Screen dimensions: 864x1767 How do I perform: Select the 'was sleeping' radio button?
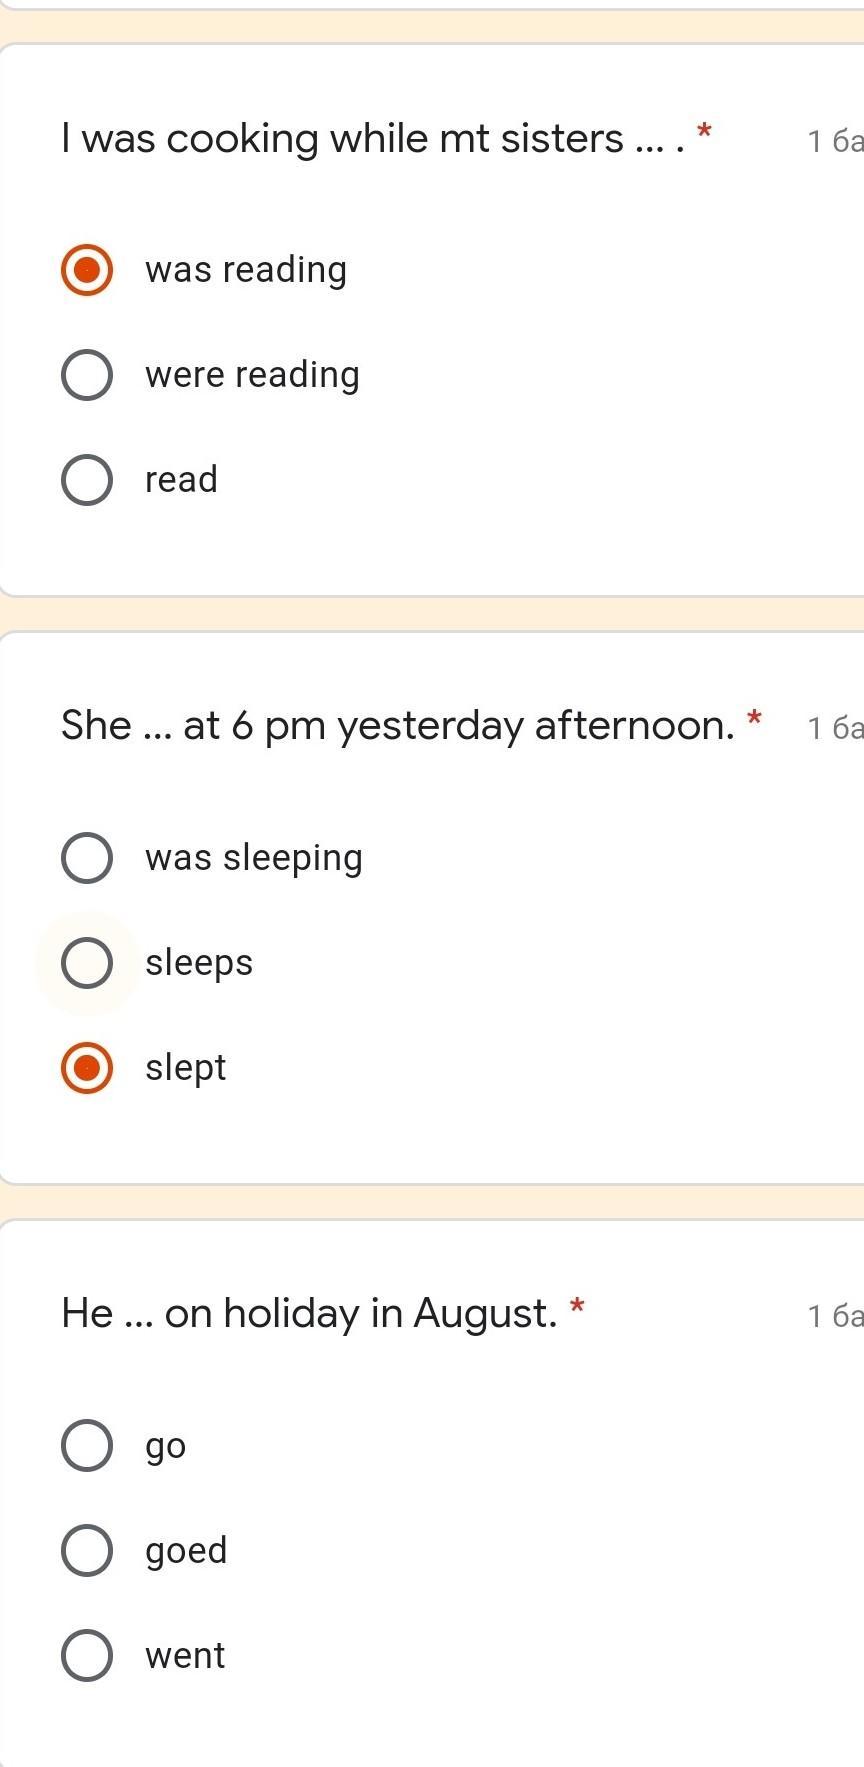point(87,858)
